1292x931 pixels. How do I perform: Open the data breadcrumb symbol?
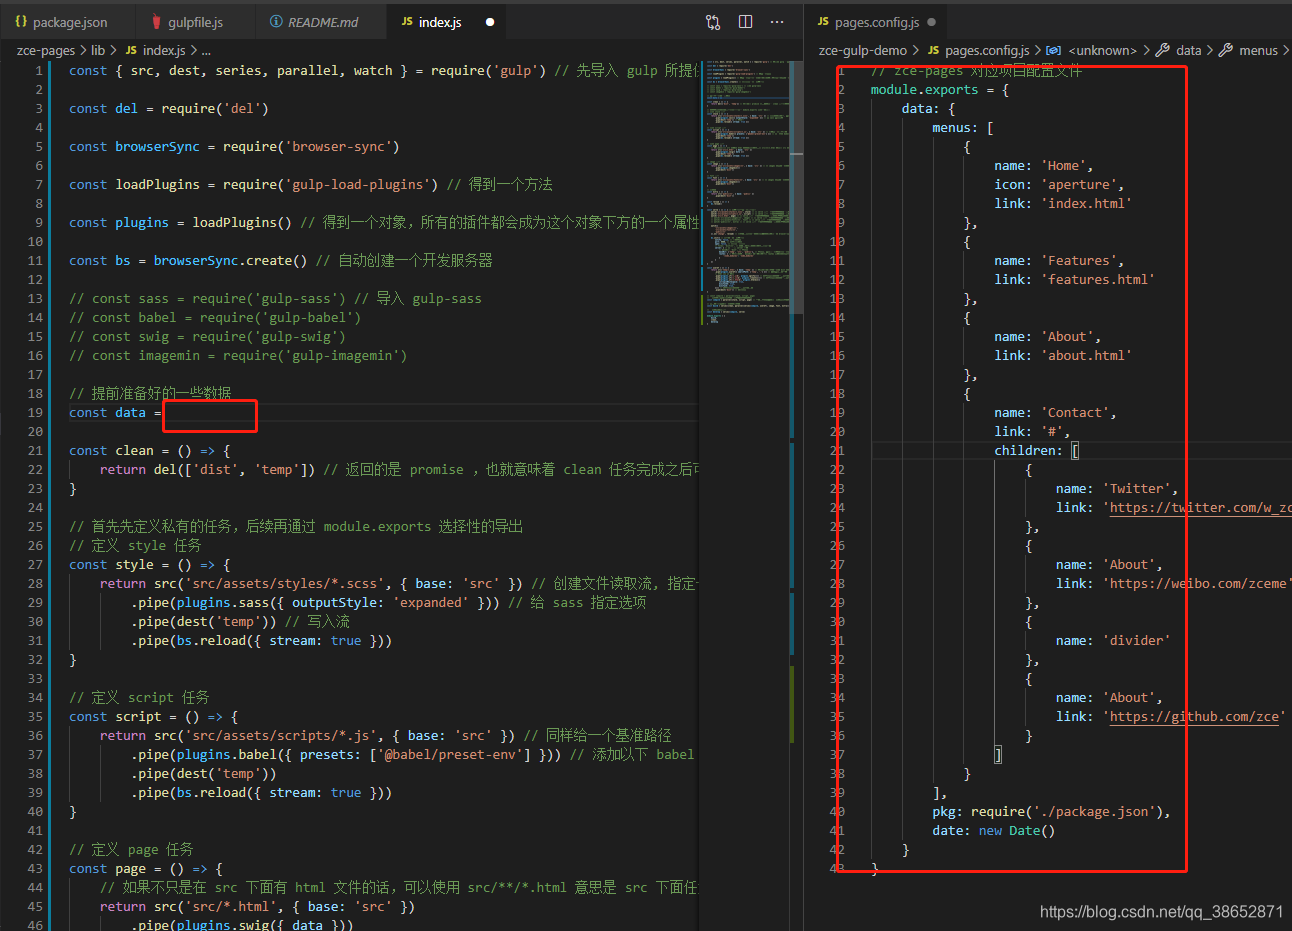(x=1188, y=50)
